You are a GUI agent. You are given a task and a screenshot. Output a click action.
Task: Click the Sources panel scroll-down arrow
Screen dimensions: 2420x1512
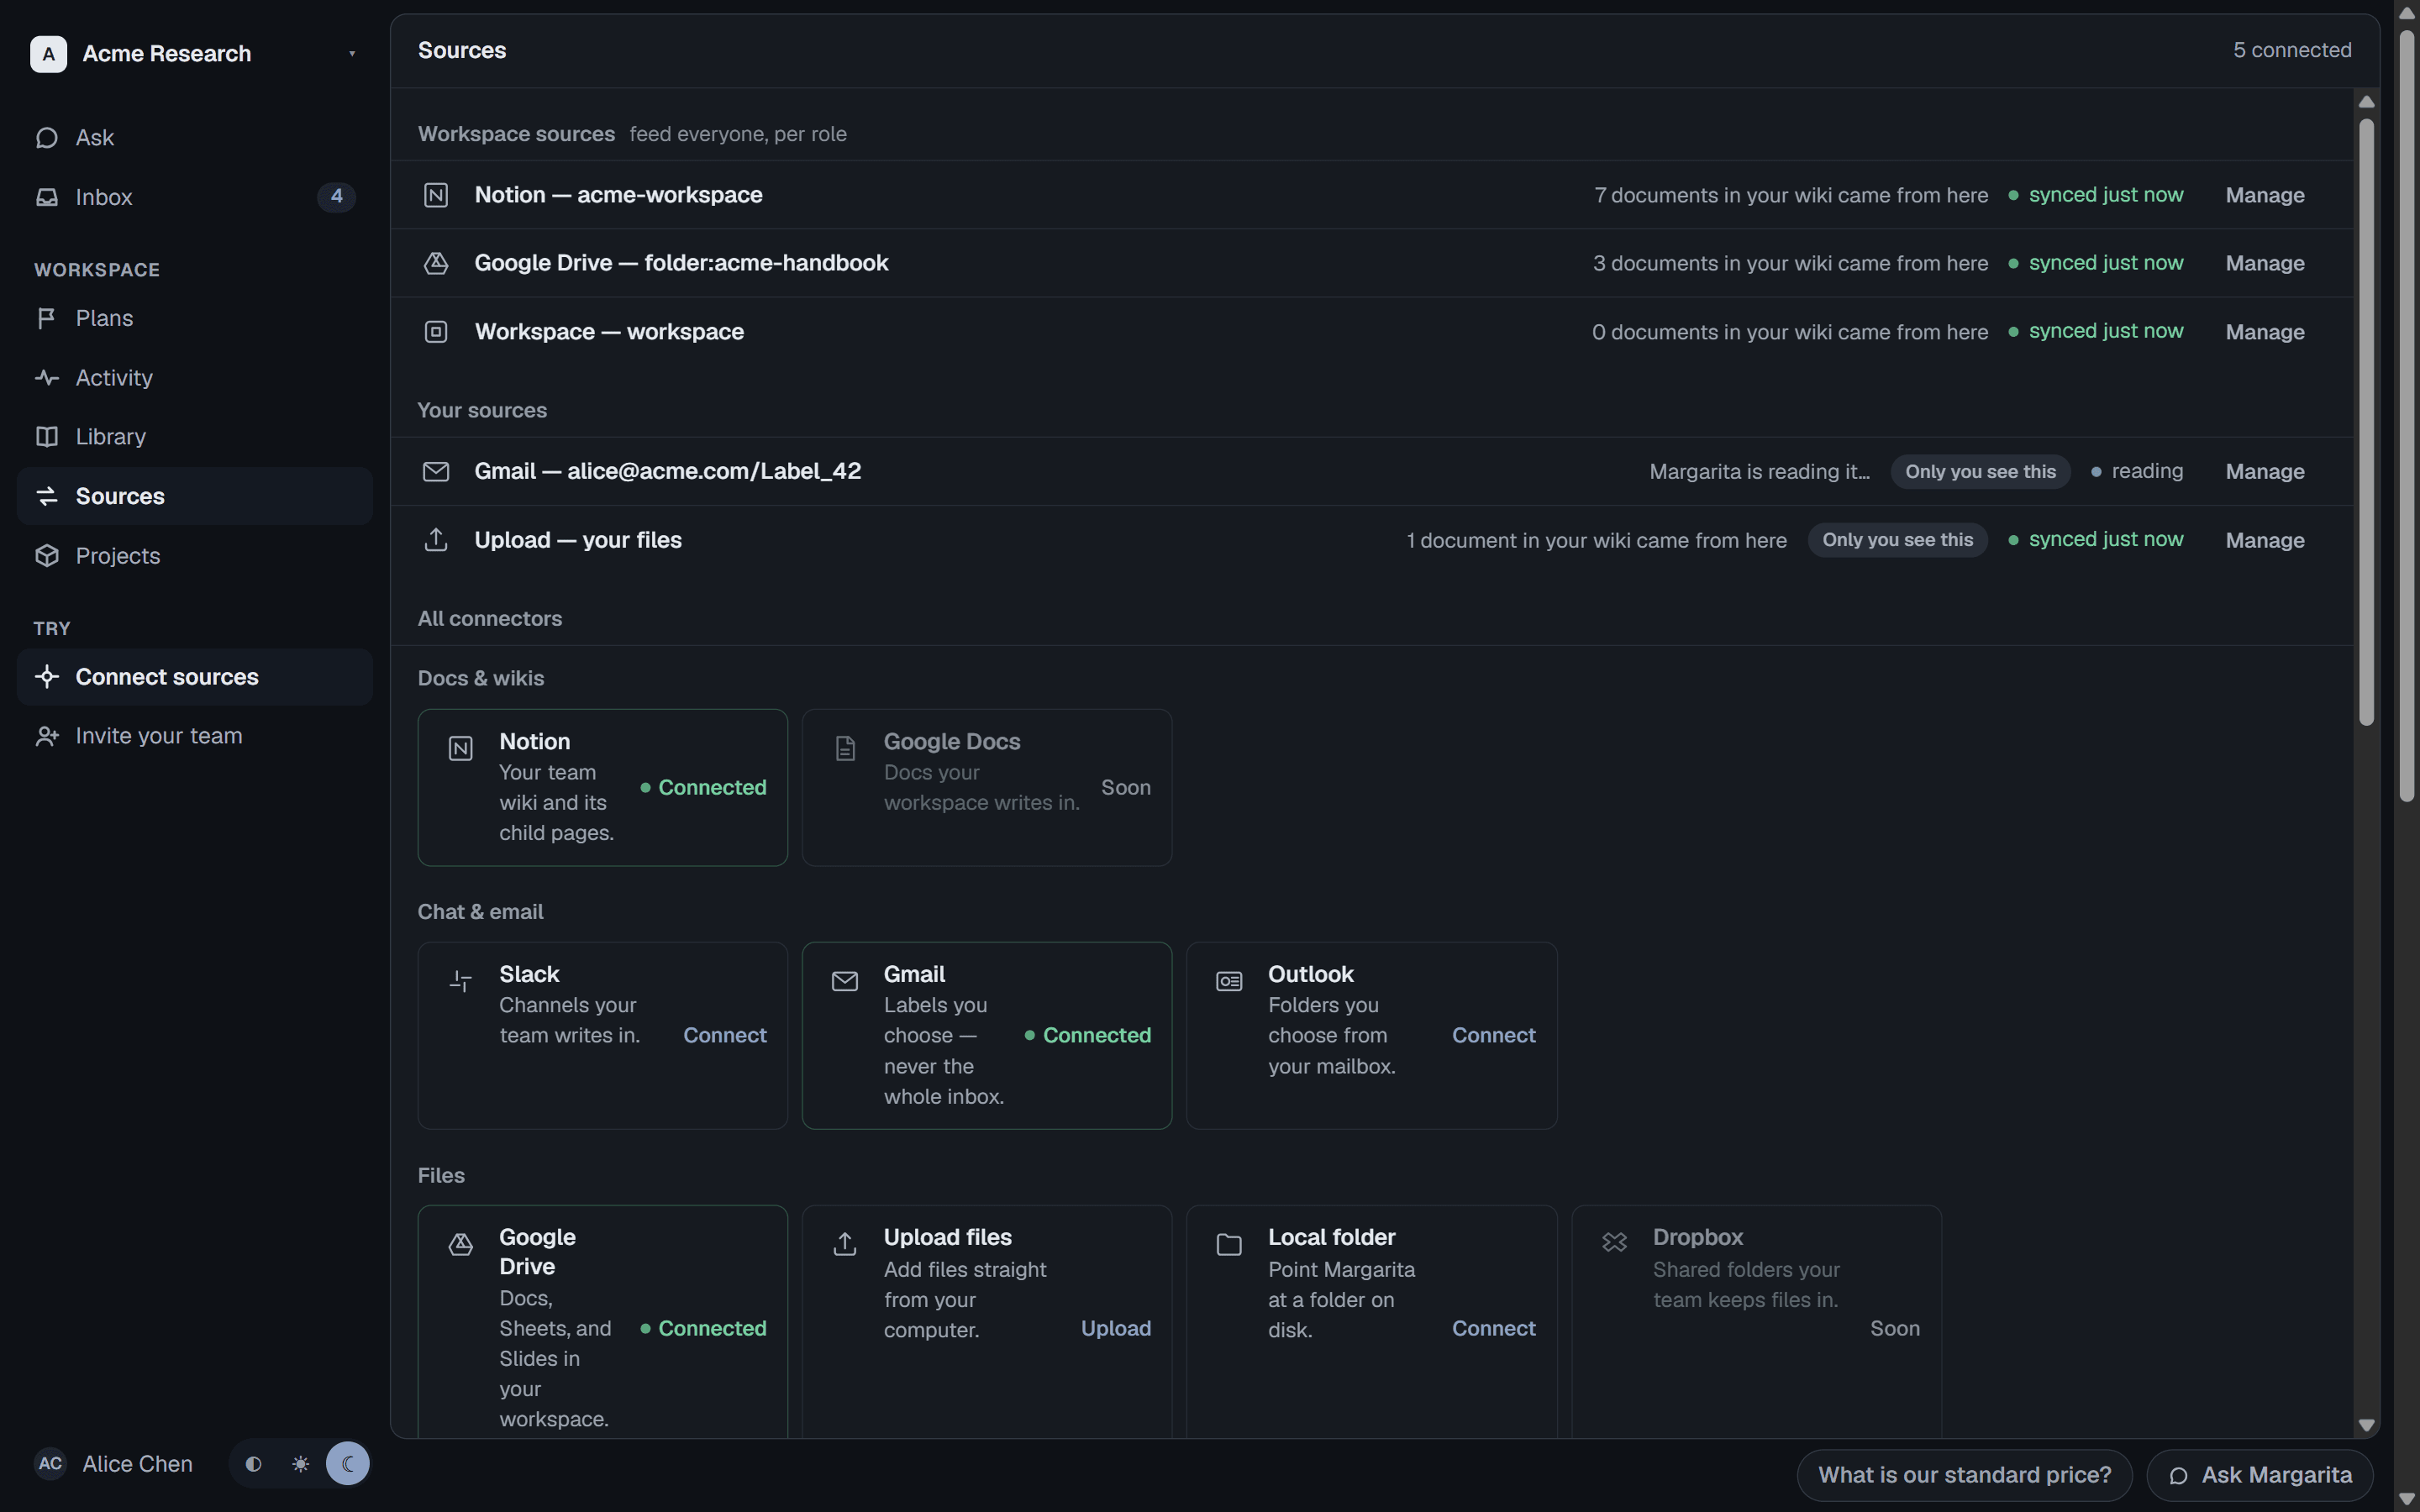click(2366, 1425)
